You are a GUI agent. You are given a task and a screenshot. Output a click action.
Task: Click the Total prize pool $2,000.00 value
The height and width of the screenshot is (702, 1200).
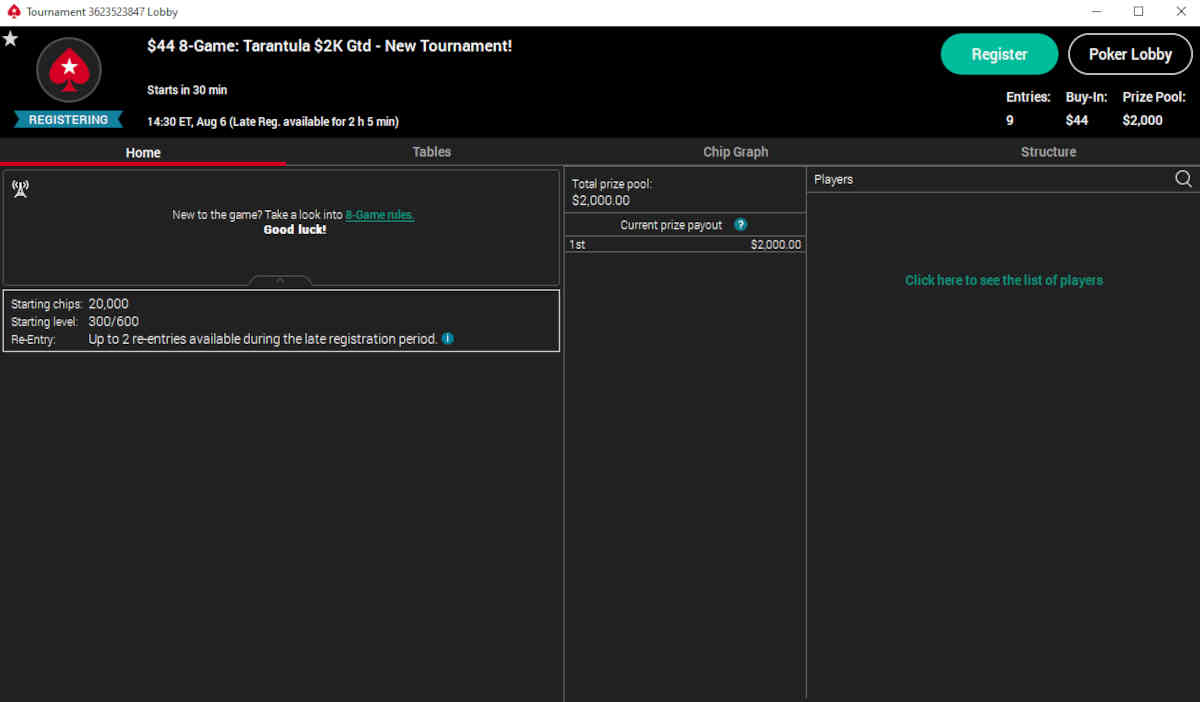pyautogui.click(x=601, y=201)
